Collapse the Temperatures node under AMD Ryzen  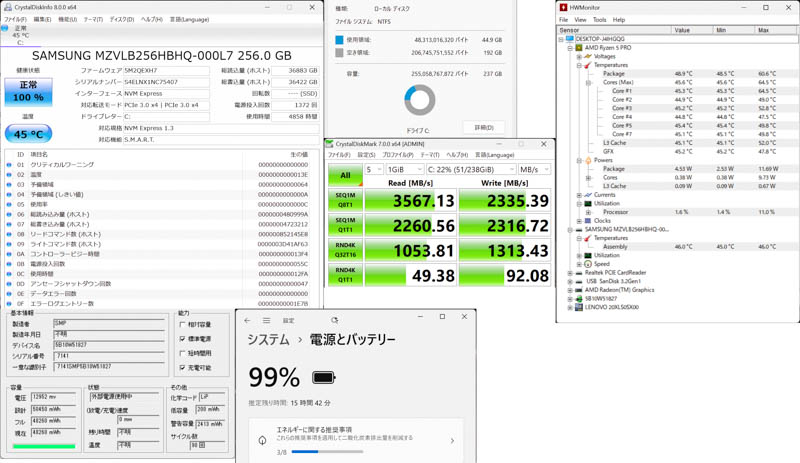tap(580, 65)
